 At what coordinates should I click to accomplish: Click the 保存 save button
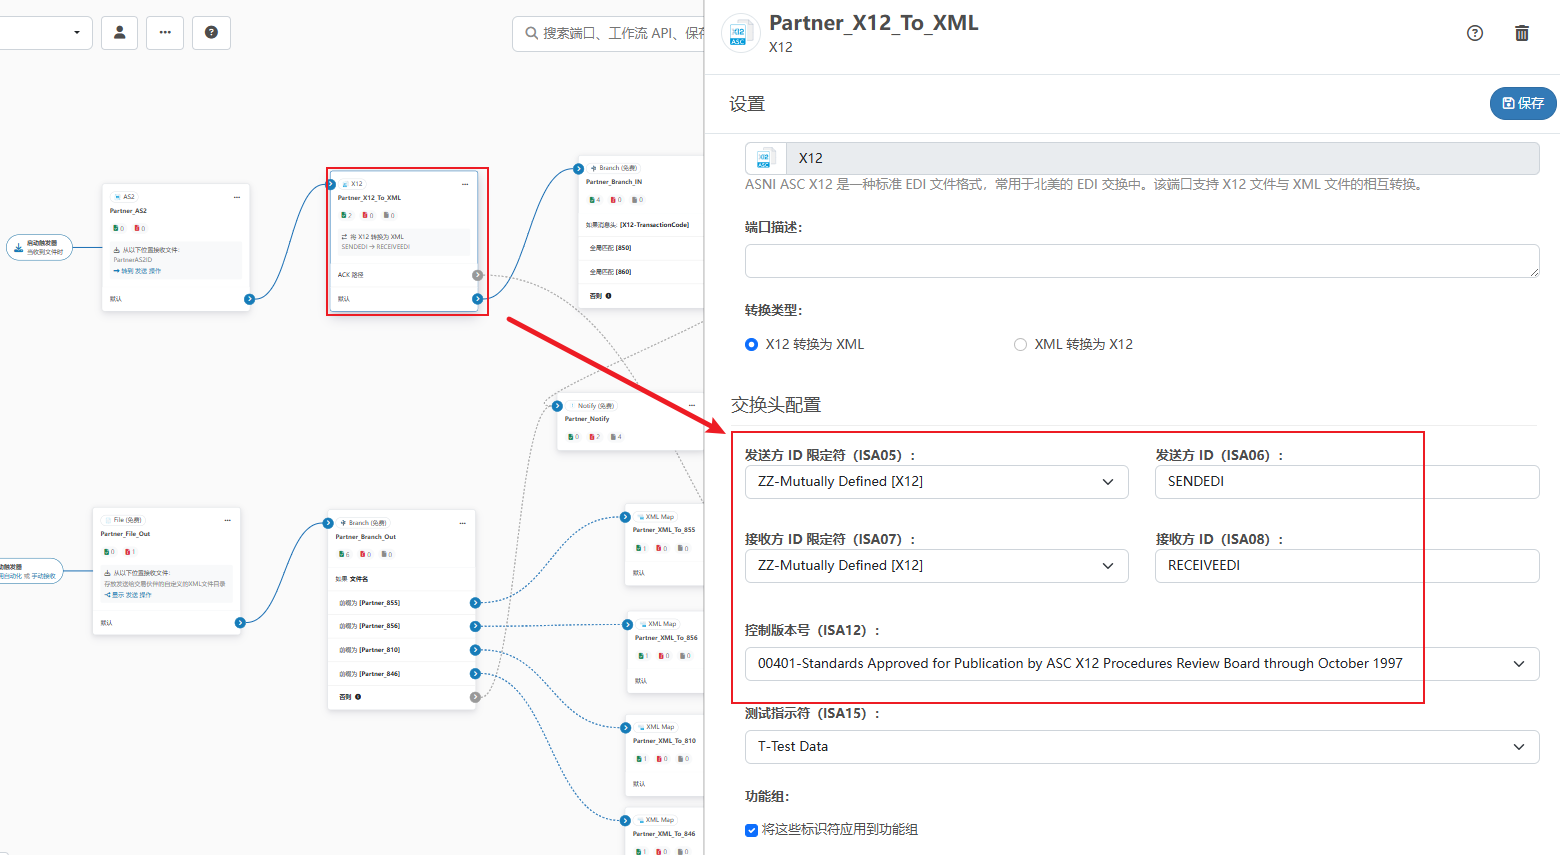pyautogui.click(x=1523, y=103)
